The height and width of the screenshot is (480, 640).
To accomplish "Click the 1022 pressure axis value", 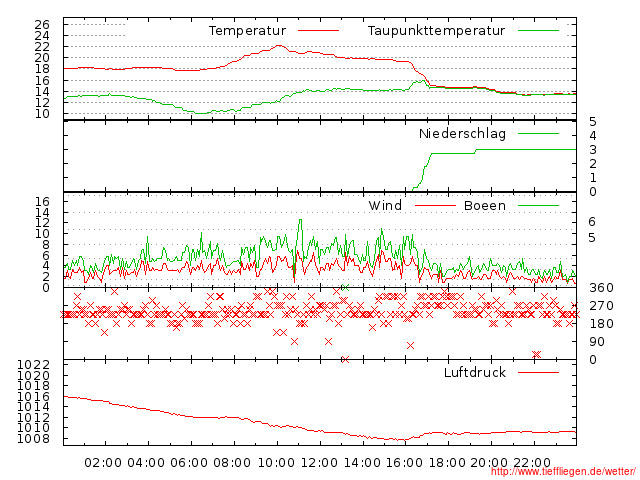I will point(33,364).
